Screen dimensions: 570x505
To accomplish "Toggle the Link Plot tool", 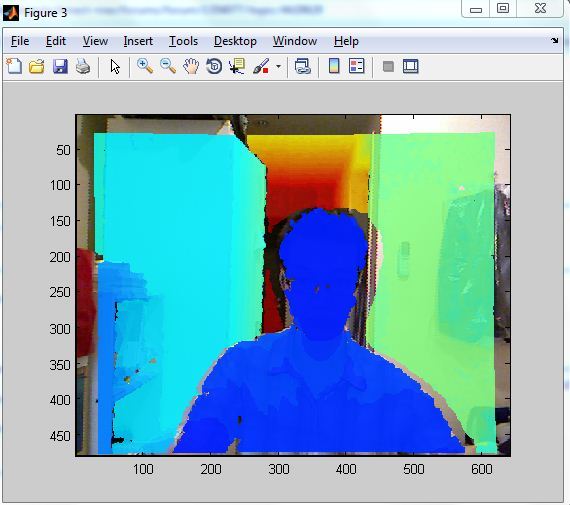I will coord(302,67).
